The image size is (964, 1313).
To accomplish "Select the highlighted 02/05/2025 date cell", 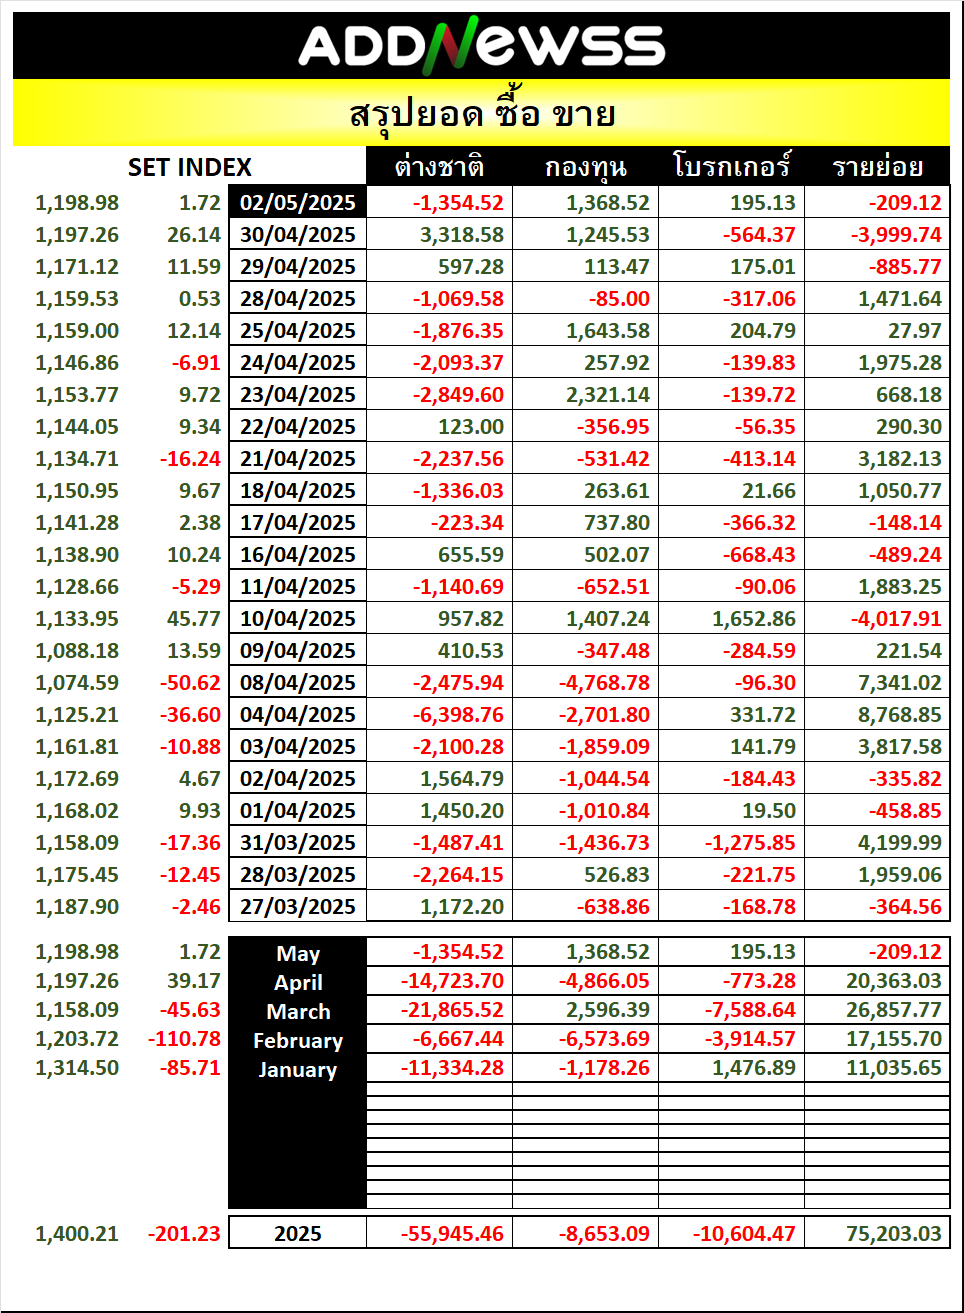I will coord(298,202).
